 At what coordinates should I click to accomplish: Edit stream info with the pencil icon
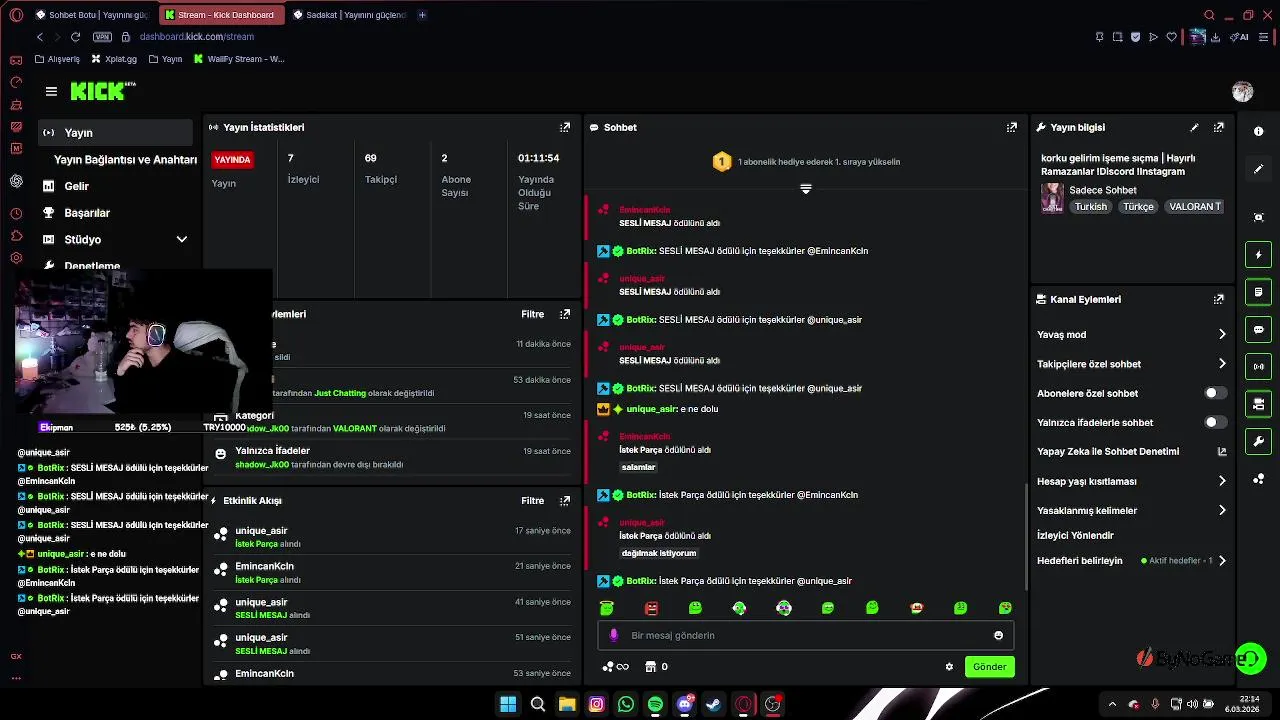click(x=1194, y=127)
